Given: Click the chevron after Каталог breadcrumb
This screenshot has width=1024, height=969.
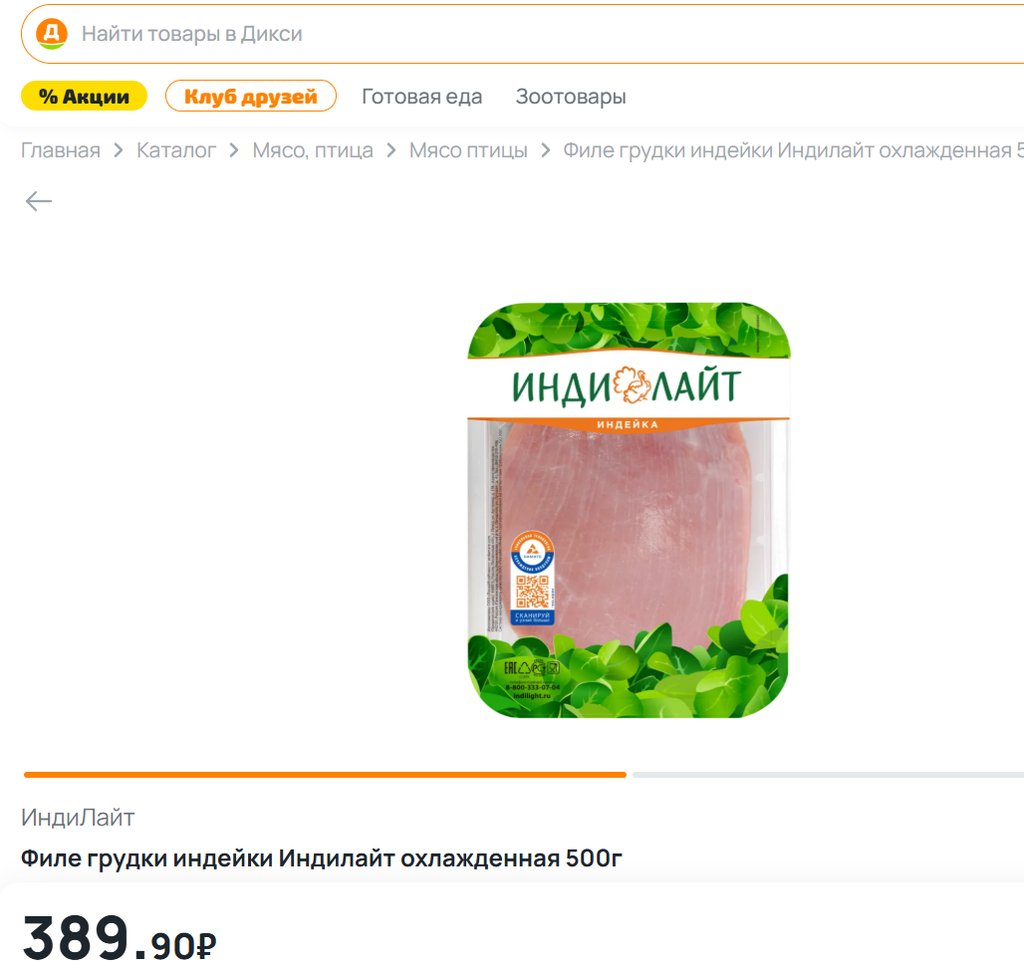Looking at the screenshot, I should tap(234, 151).
